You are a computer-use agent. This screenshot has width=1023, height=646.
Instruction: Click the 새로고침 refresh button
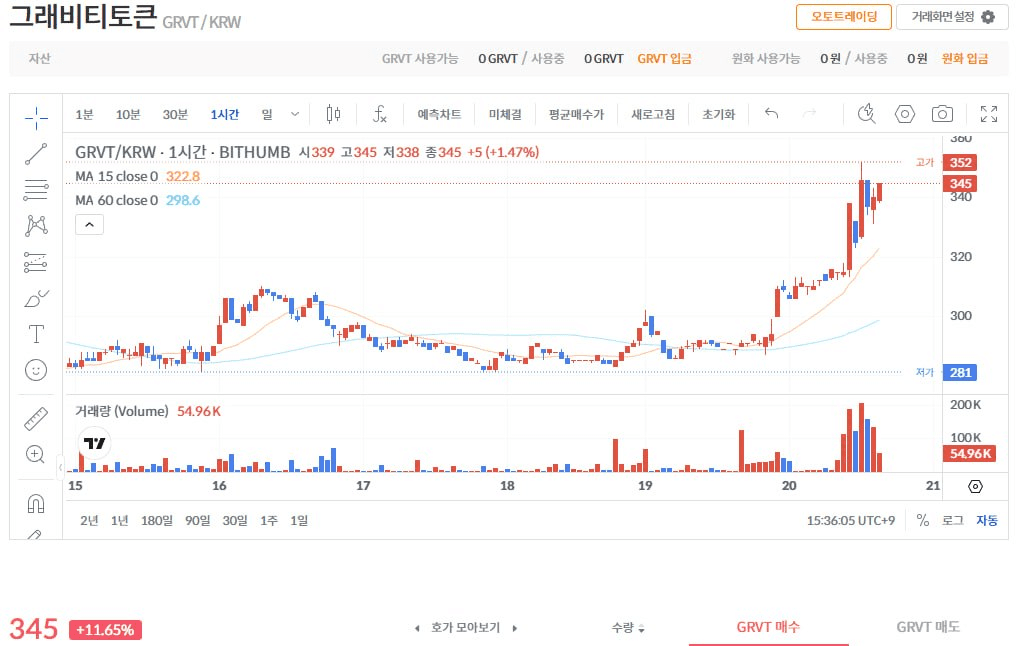(x=652, y=114)
